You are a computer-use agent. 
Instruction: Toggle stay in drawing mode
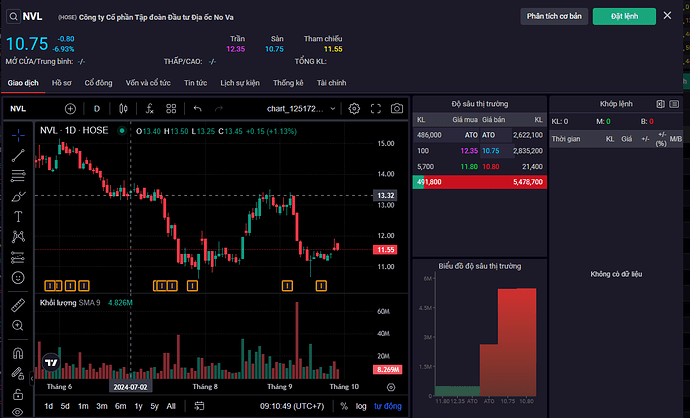click(18, 374)
